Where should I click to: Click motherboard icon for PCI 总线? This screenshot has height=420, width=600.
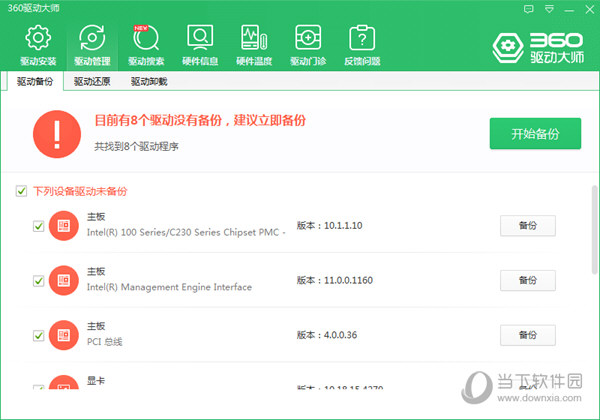point(64,335)
